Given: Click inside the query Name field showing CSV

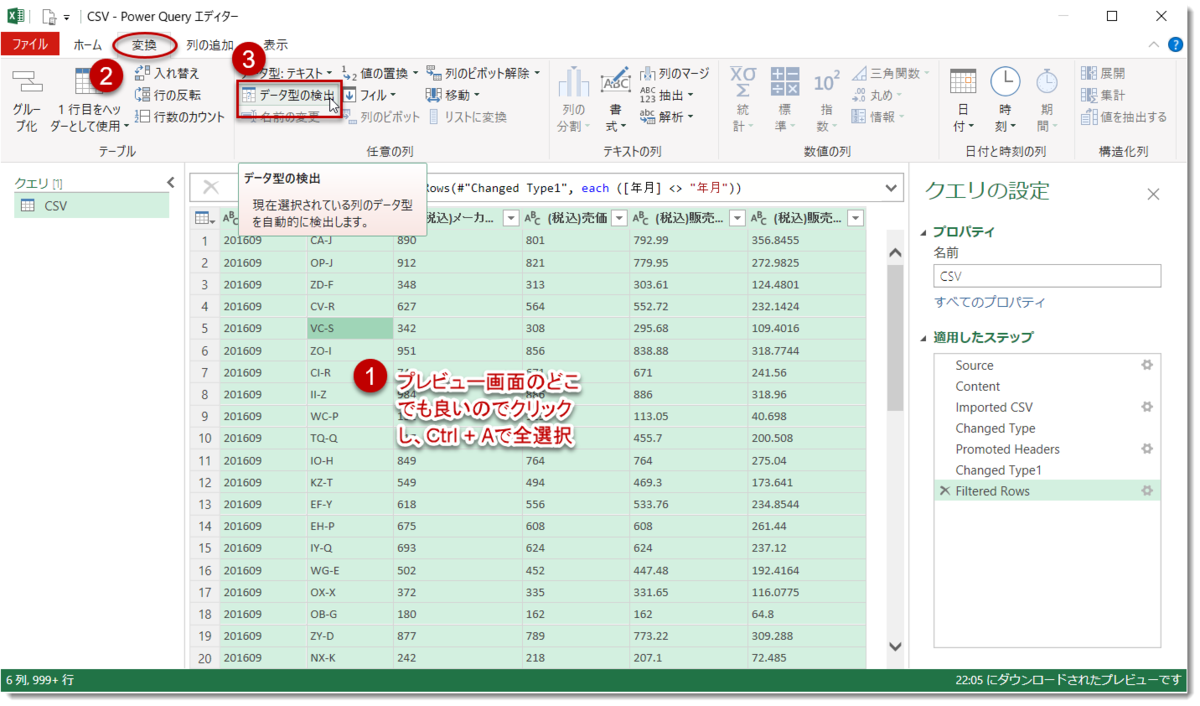Looking at the screenshot, I should point(1046,276).
